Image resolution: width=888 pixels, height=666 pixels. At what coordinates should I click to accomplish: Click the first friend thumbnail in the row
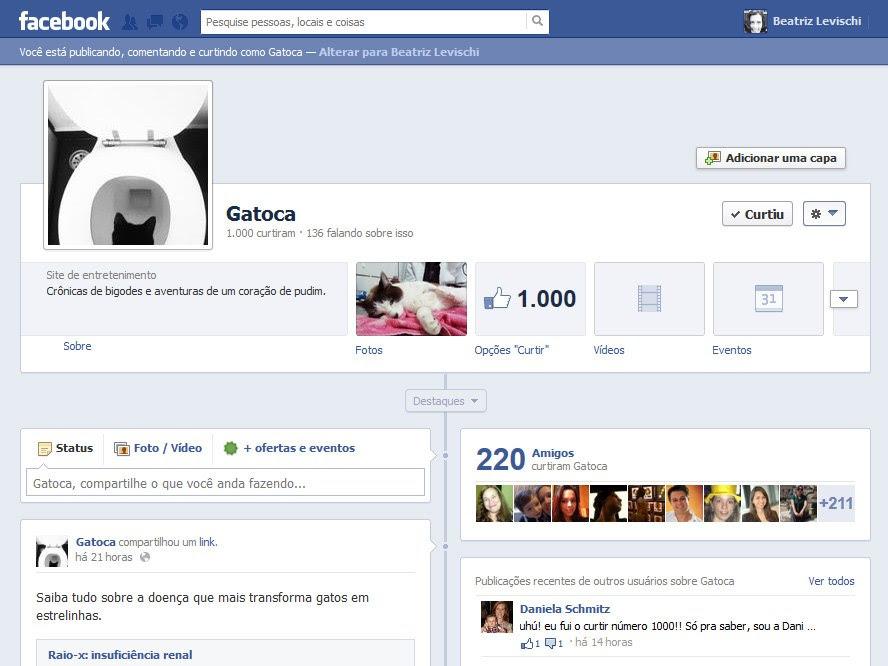494,503
